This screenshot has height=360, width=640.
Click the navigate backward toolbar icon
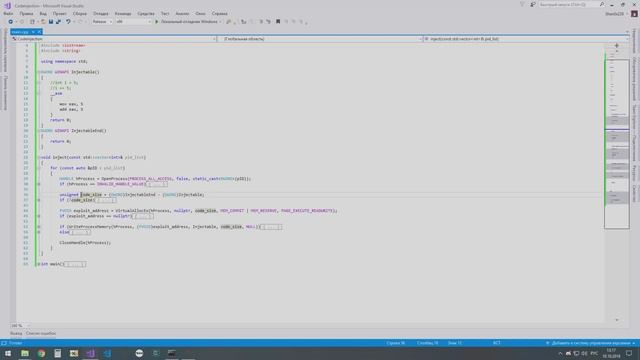[11, 22]
